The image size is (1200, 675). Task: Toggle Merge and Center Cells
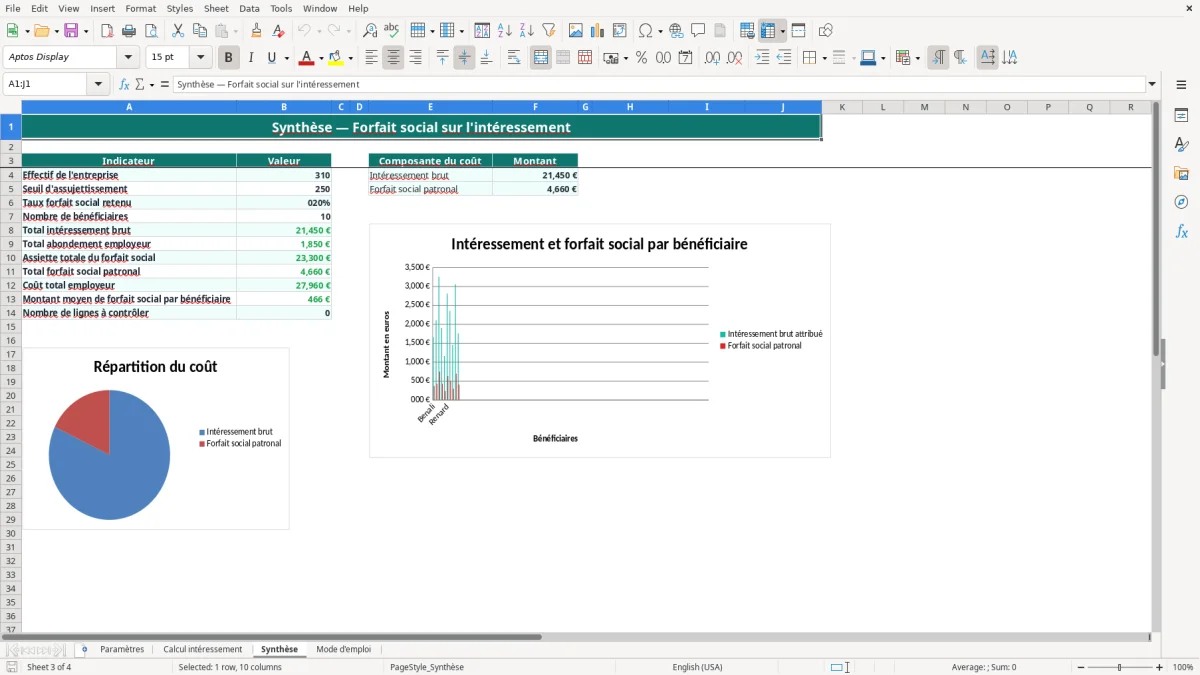pyautogui.click(x=541, y=58)
